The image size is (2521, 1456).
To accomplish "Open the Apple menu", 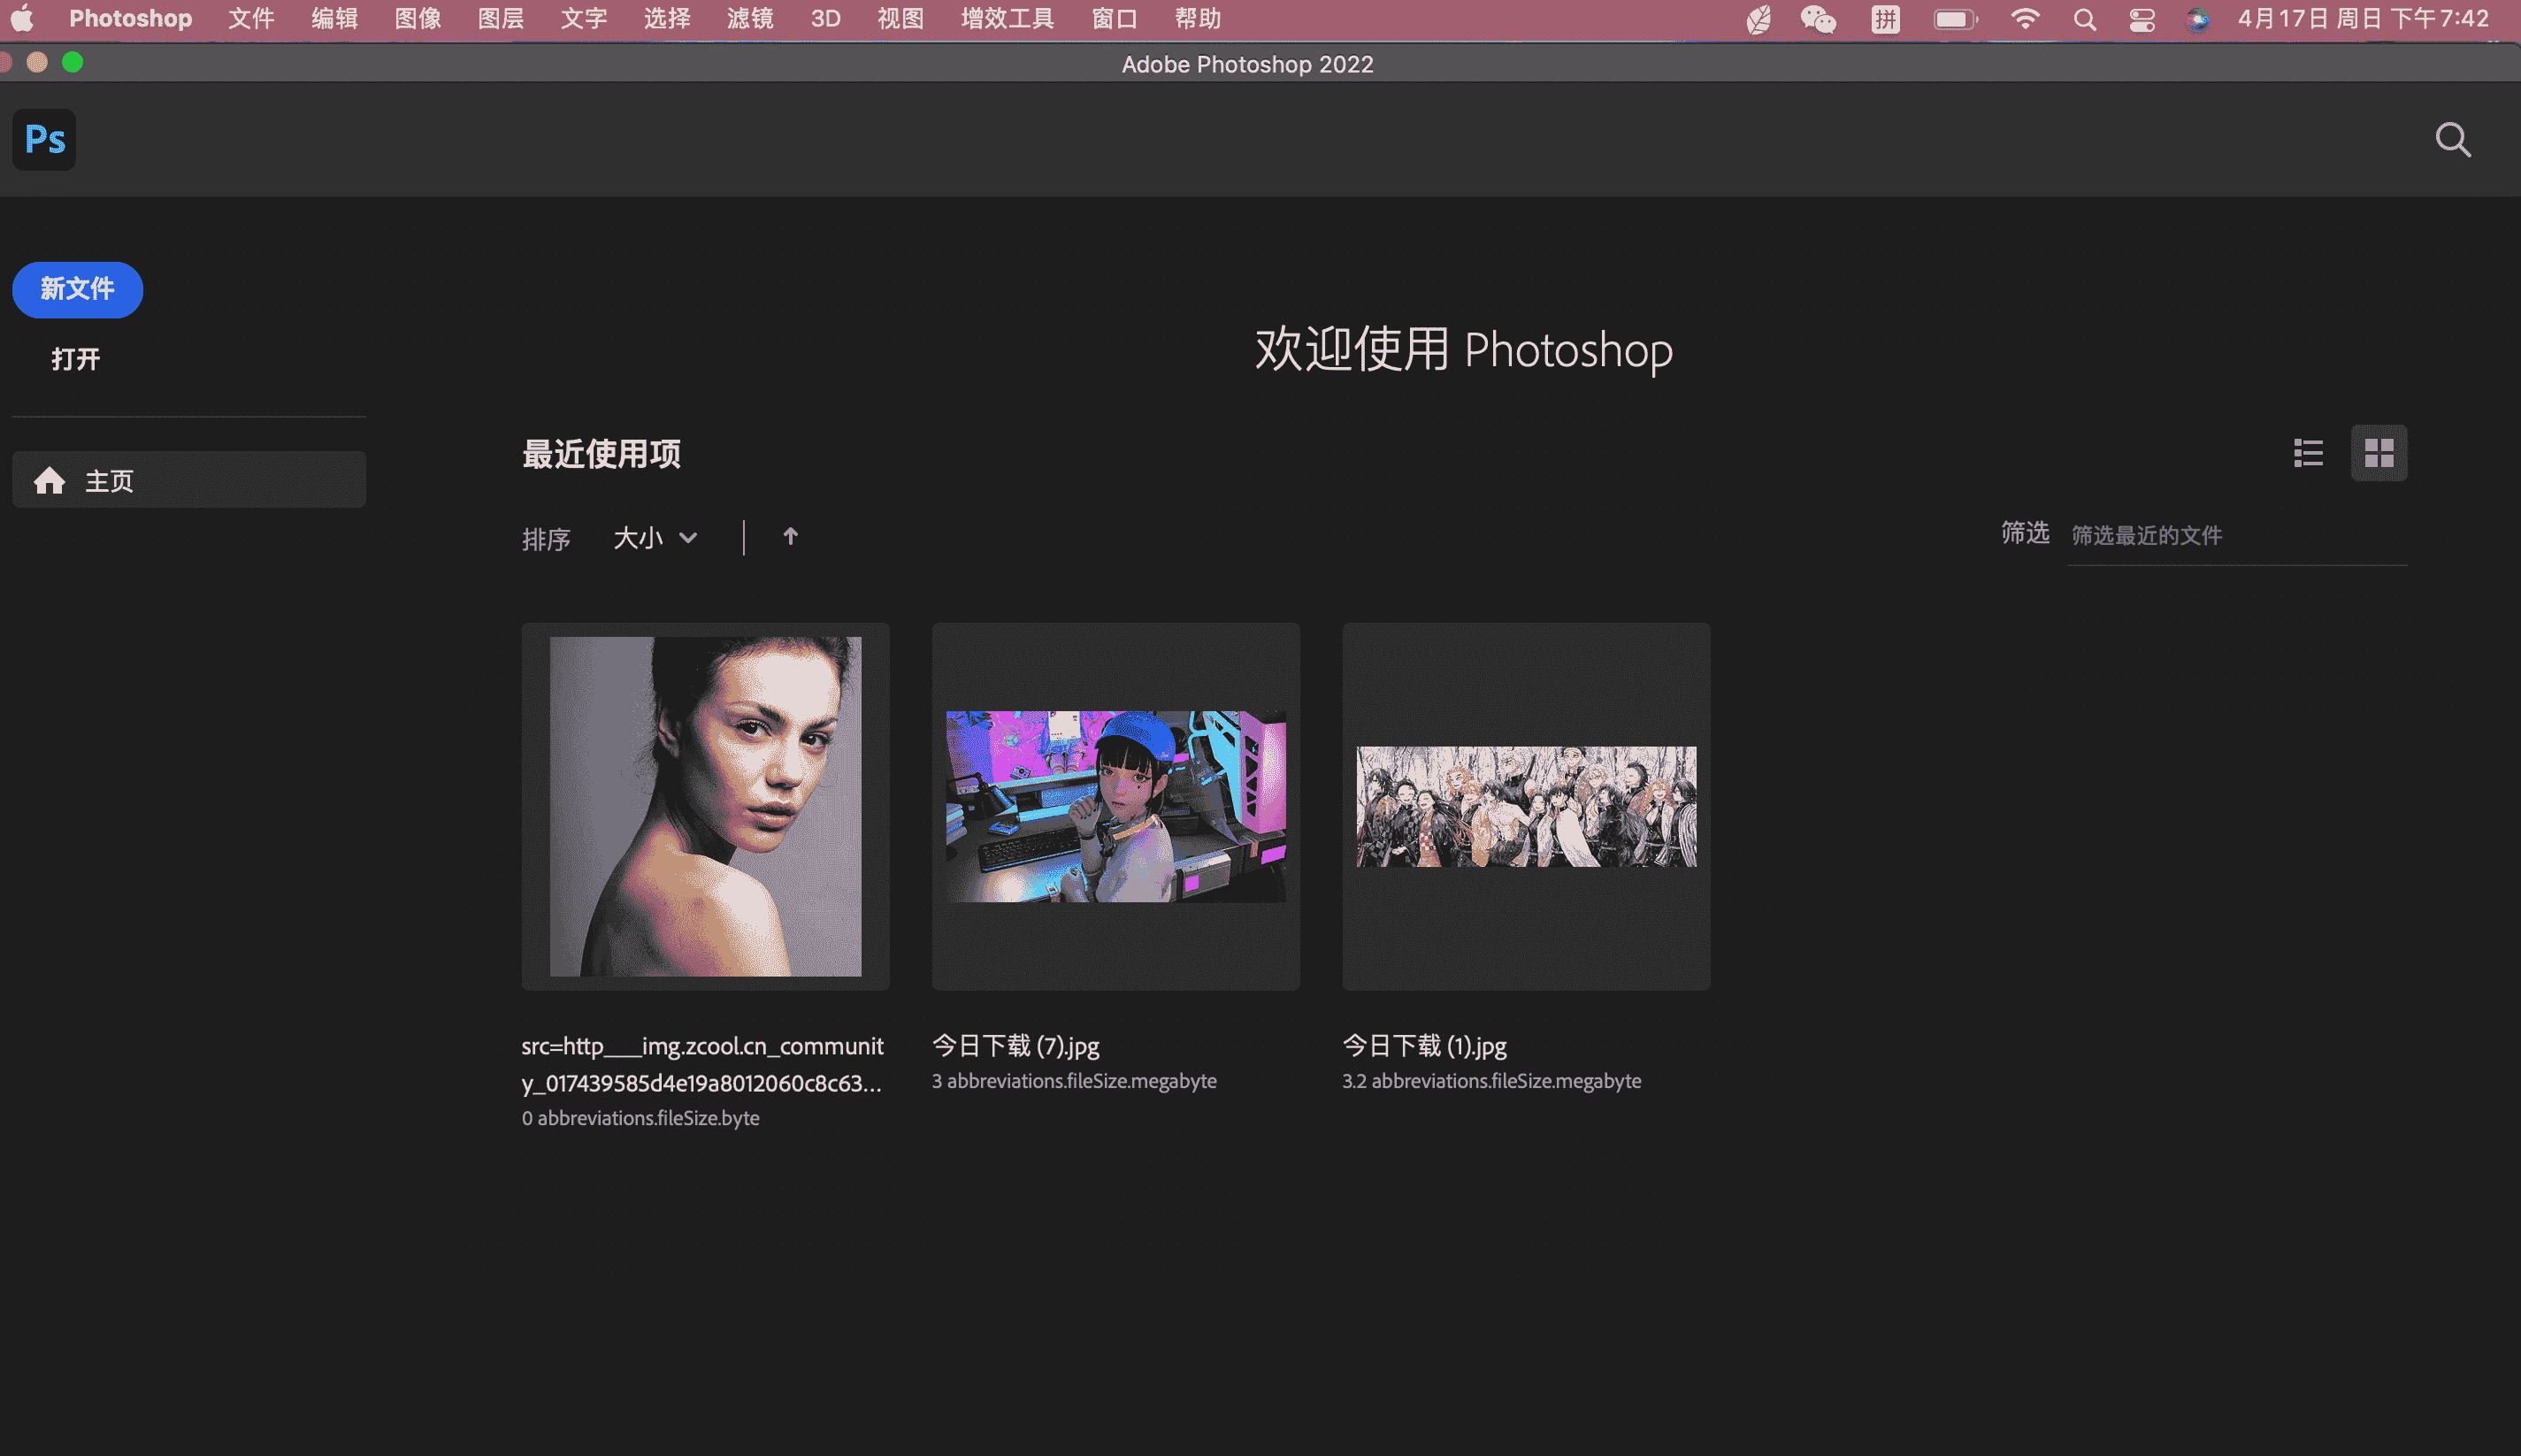I will (x=22, y=19).
